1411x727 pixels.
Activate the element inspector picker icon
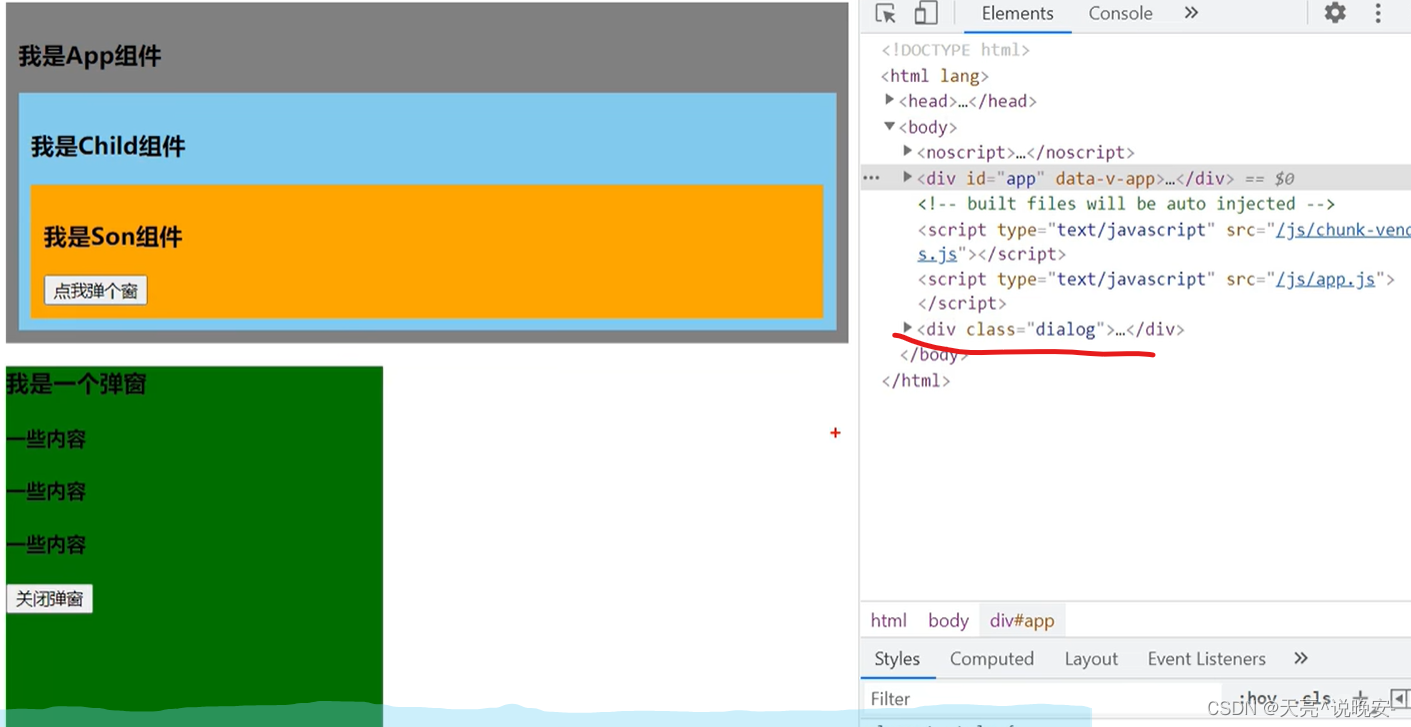[885, 13]
